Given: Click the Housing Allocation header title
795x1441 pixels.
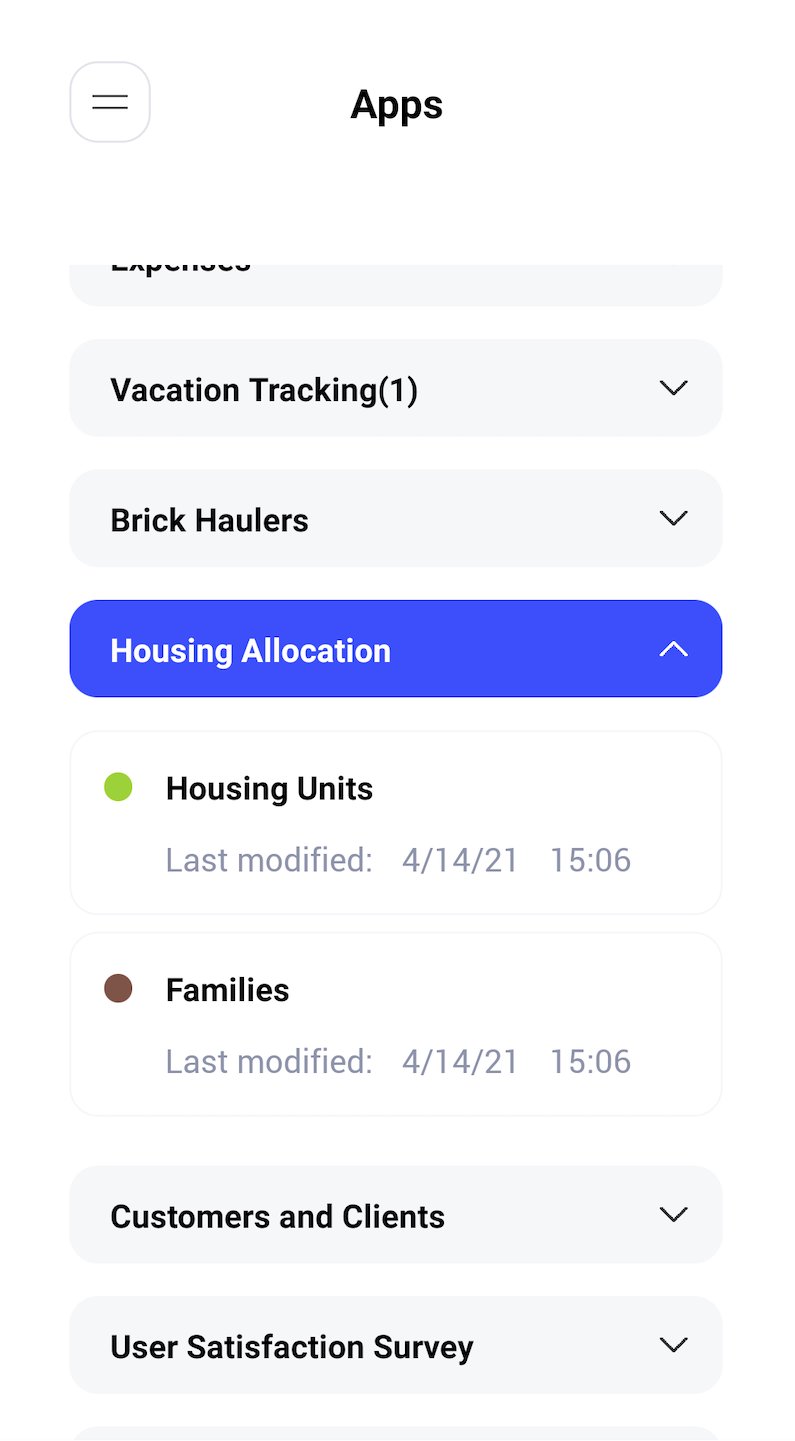Looking at the screenshot, I should tap(250, 651).
